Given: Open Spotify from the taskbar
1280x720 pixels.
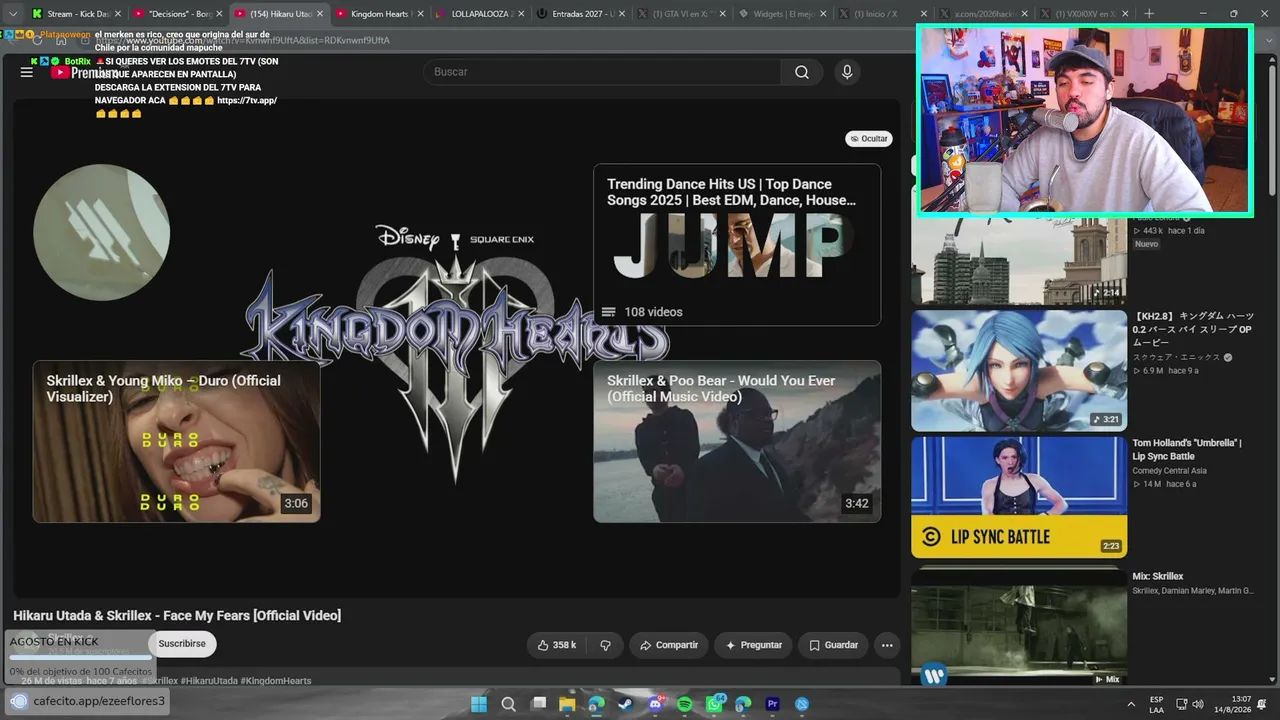Looking at the screenshot, I should click(x=685, y=704).
